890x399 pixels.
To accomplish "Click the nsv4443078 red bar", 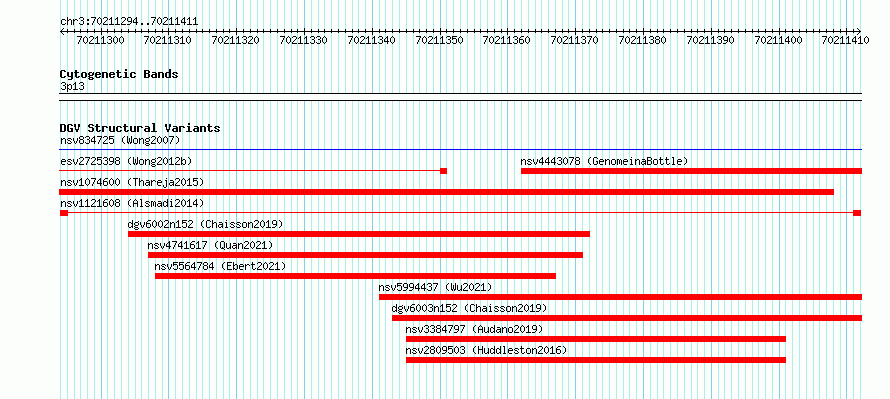I will tap(691, 171).
